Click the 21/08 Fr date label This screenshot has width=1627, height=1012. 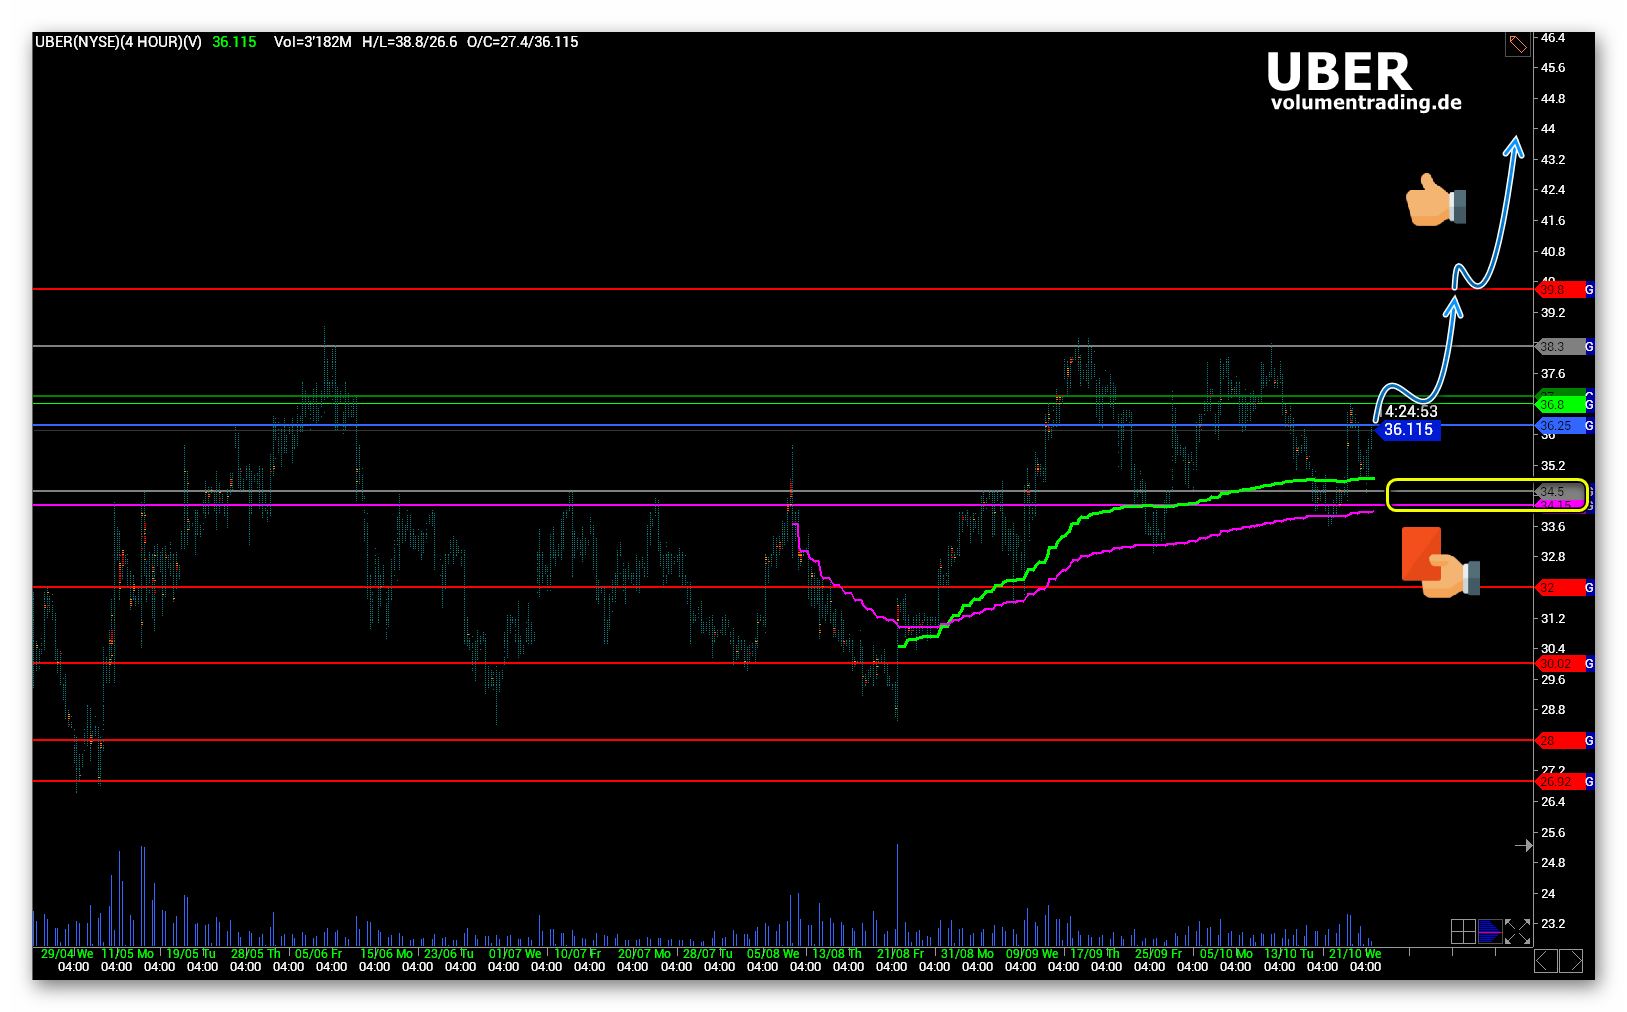(901, 954)
